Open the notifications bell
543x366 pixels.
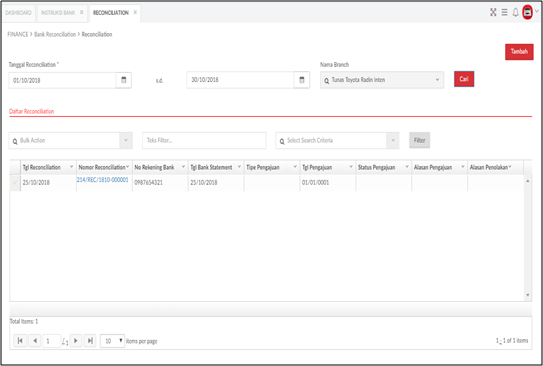[x=516, y=12]
